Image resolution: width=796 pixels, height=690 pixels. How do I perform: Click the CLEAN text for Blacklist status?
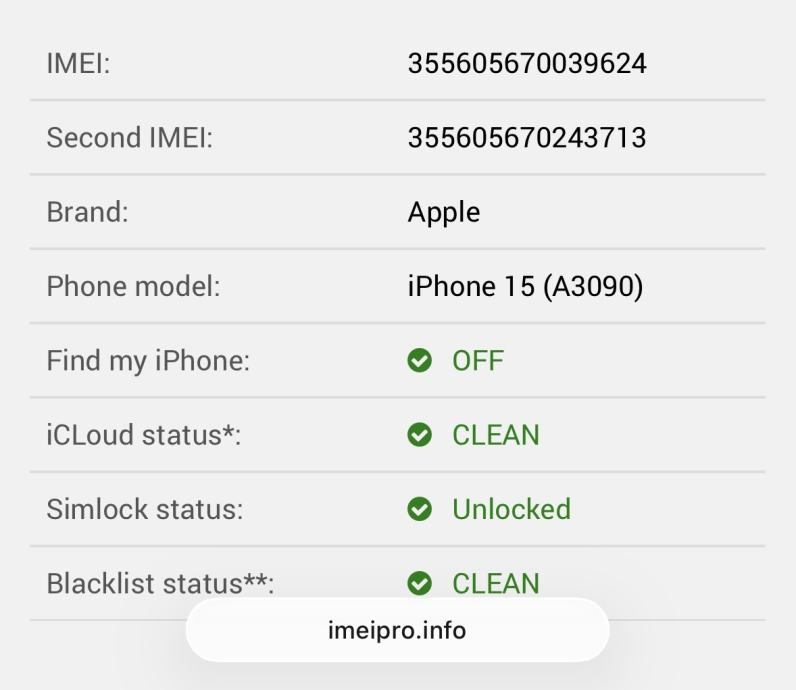(495, 583)
